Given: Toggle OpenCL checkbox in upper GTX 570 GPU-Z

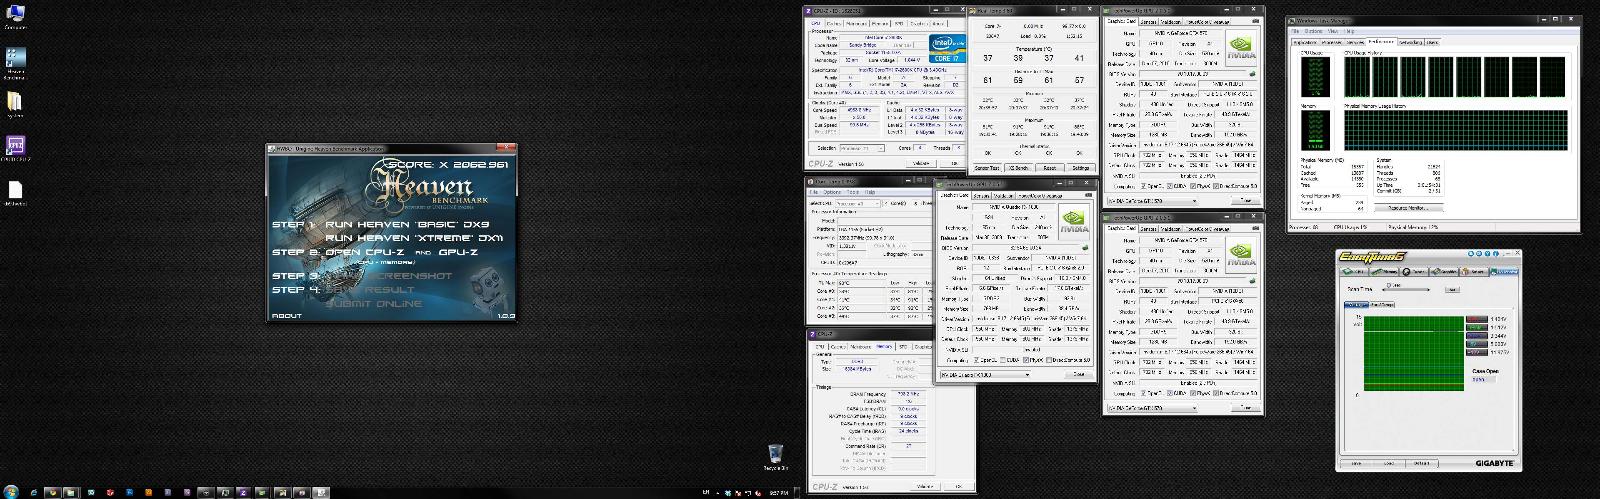Looking at the screenshot, I should (x=1144, y=185).
